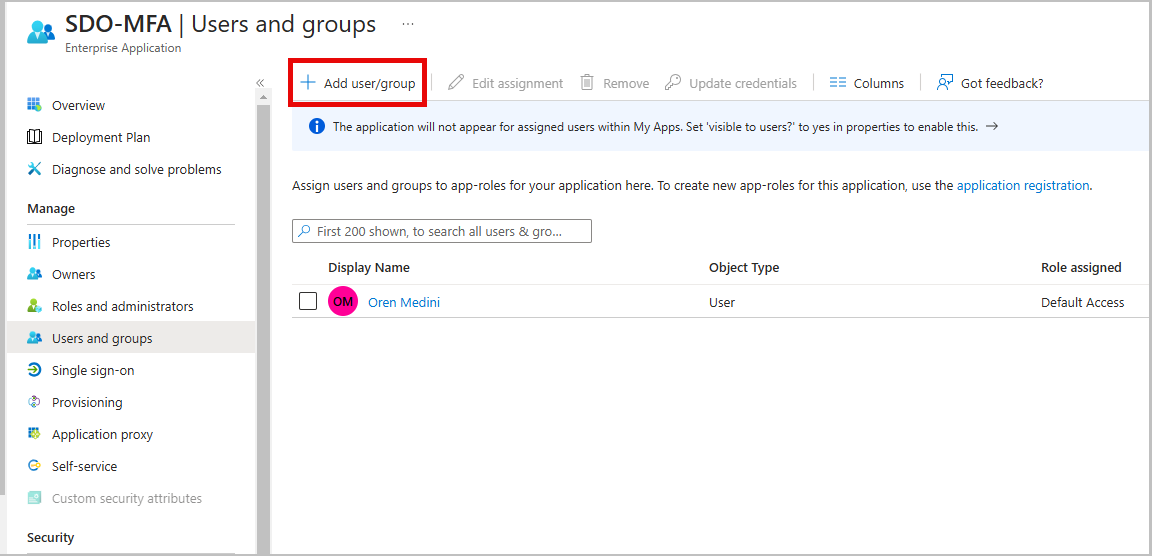1152x556 pixels.
Task: Focus the search all users & groups field
Action: click(442, 231)
